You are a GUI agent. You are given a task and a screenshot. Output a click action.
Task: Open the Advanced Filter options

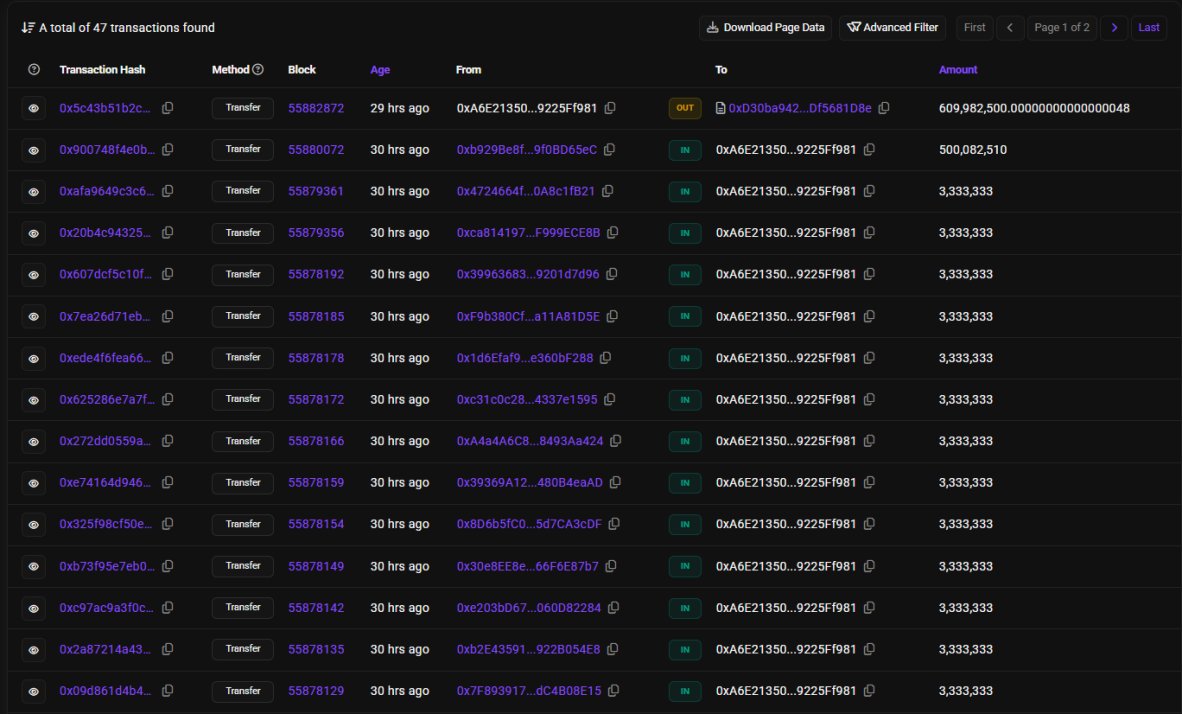click(893, 27)
